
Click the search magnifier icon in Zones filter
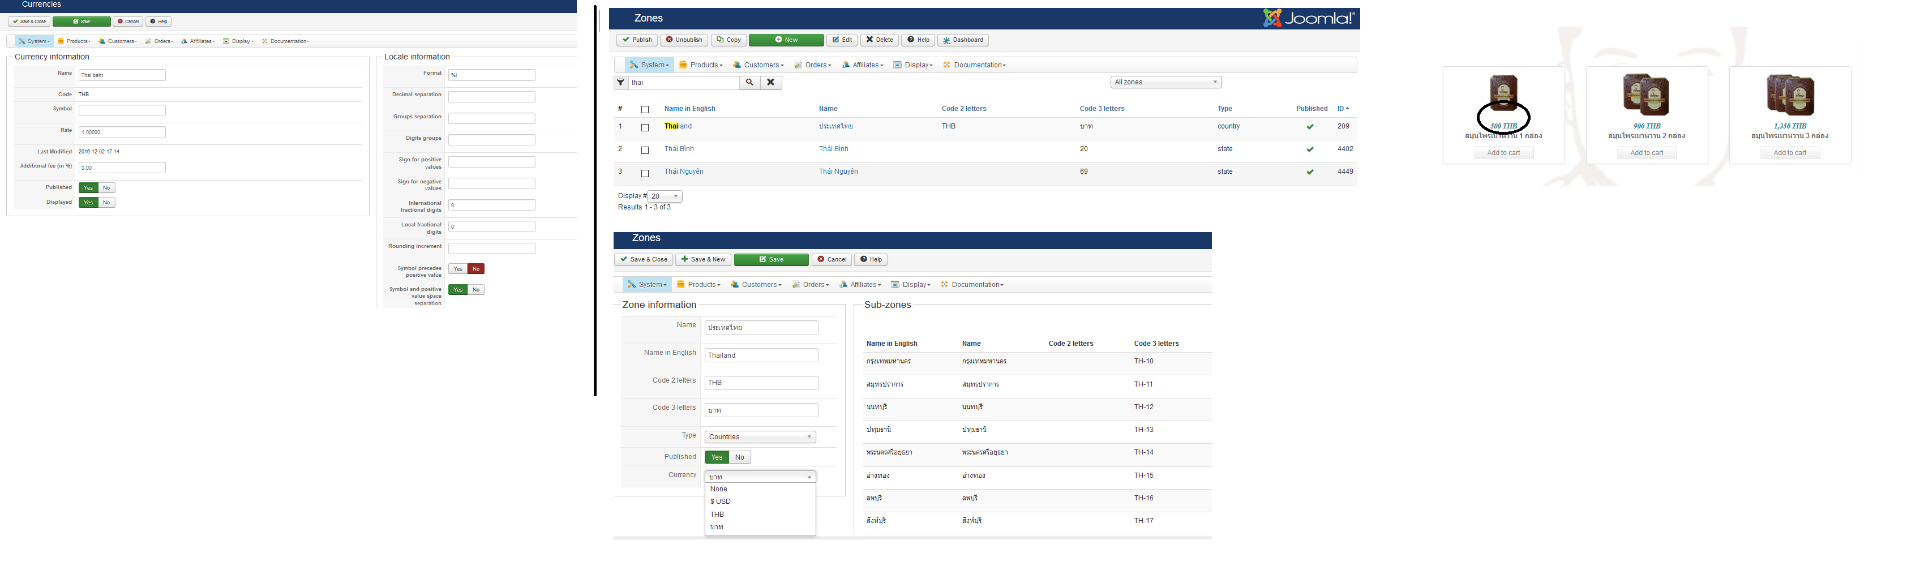click(749, 82)
